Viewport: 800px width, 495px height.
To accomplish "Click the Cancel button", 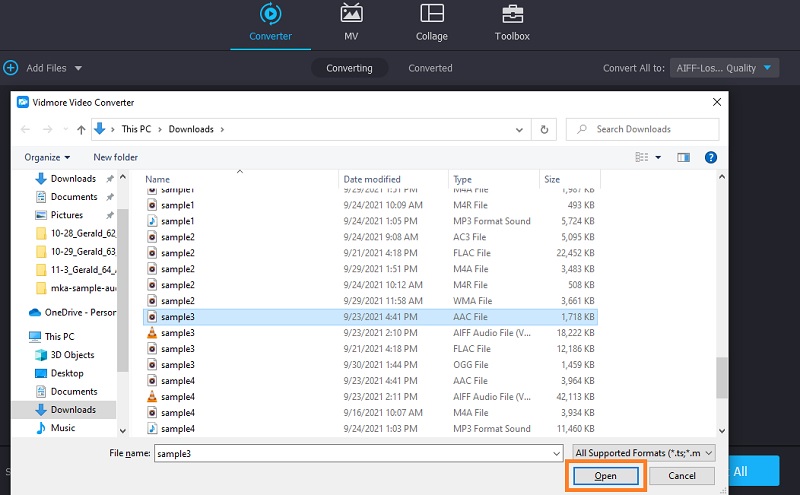I will coord(681,476).
